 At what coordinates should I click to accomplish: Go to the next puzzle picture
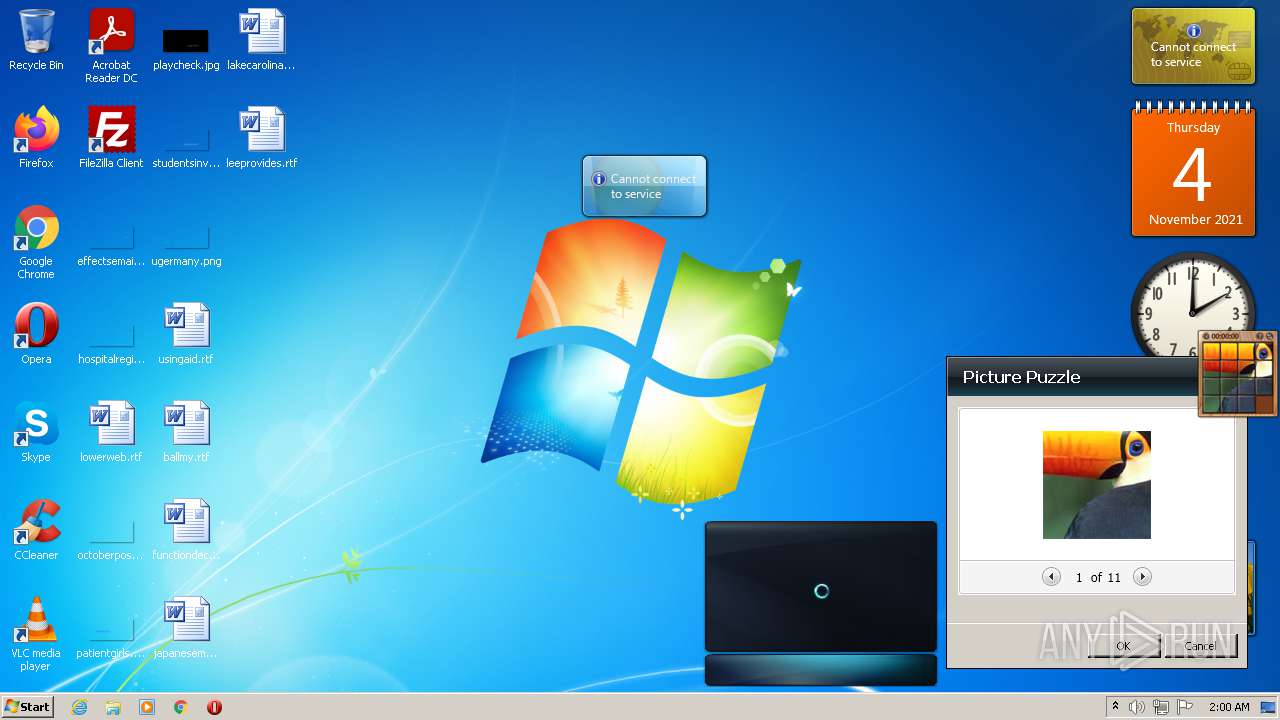click(1142, 577)
